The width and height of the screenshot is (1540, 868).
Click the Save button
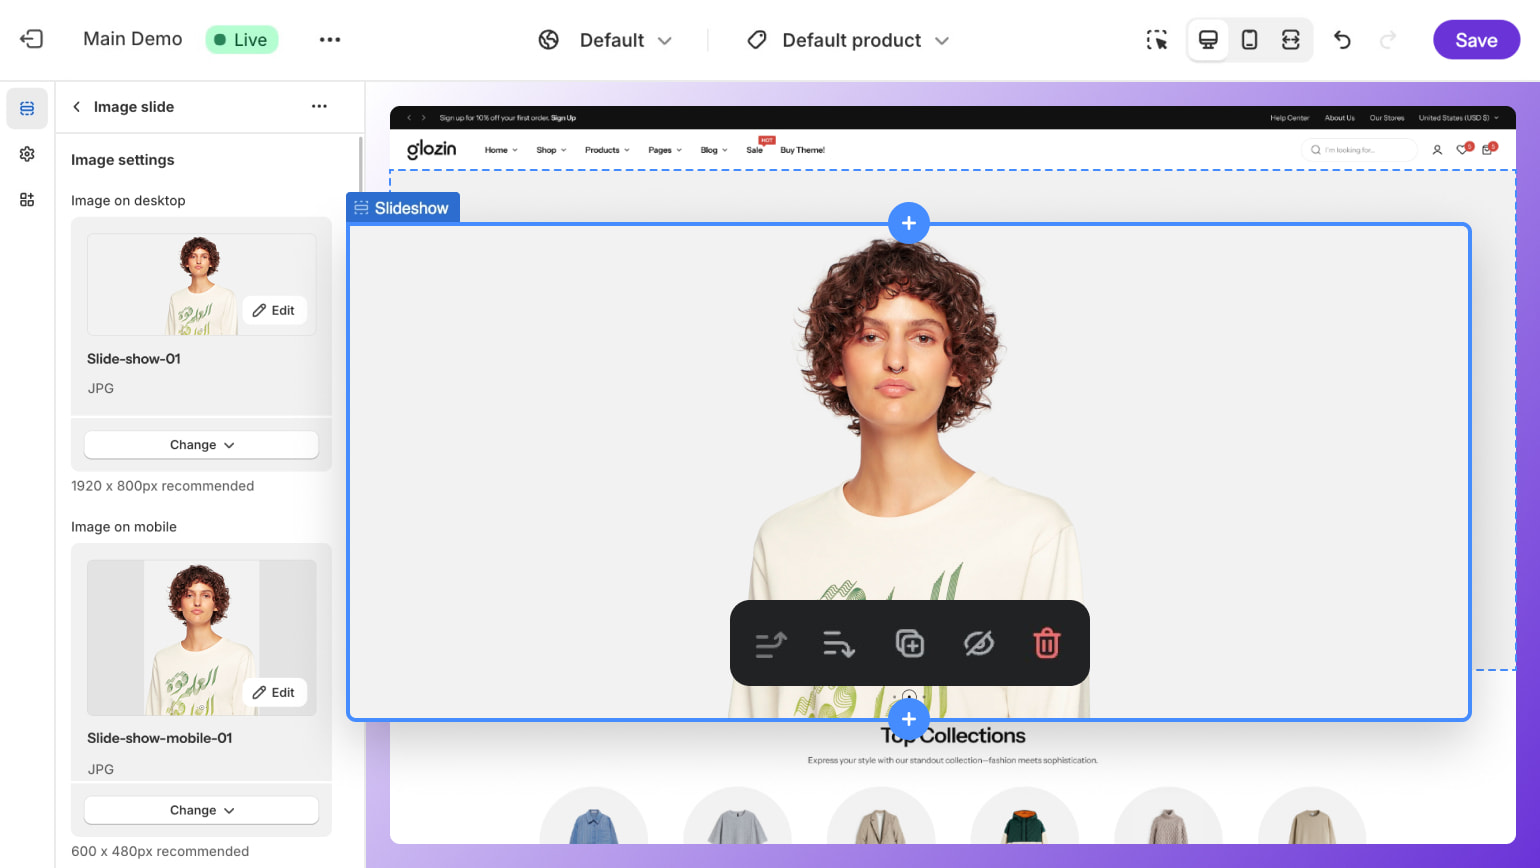click(1475, 40)
